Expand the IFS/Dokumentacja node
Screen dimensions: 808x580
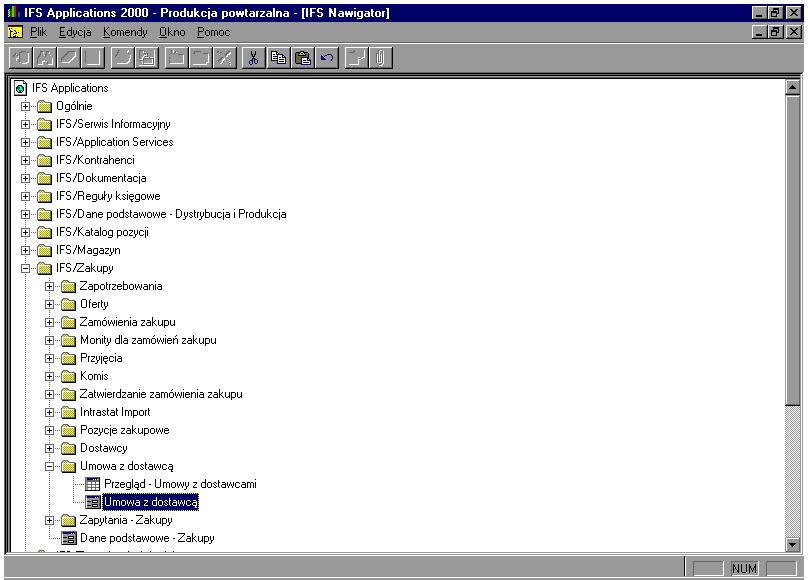click(x=25, y=179)
